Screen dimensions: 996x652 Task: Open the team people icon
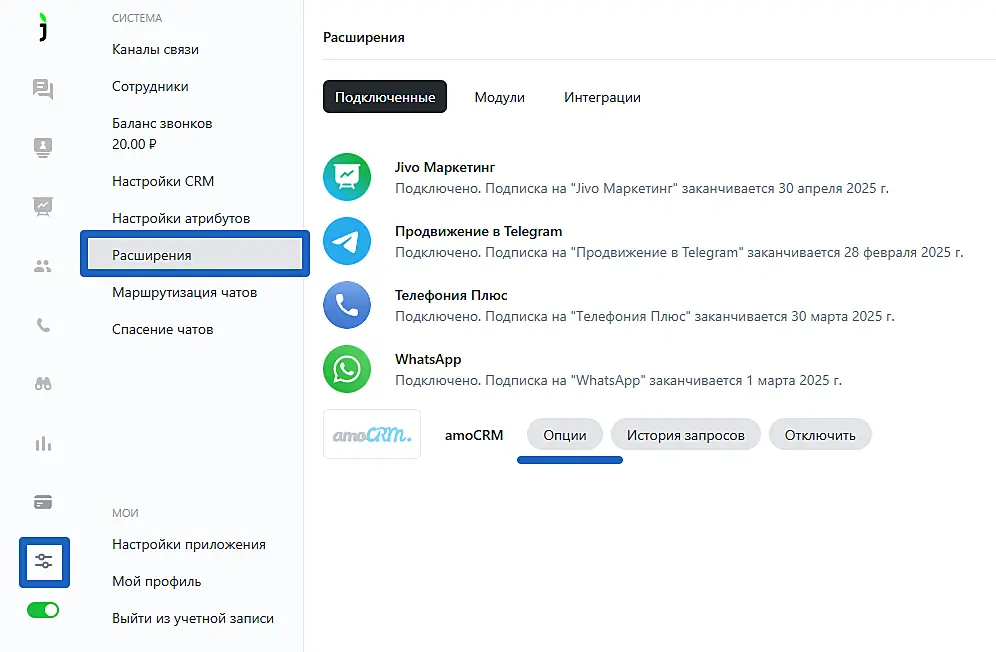pos(43,266)
